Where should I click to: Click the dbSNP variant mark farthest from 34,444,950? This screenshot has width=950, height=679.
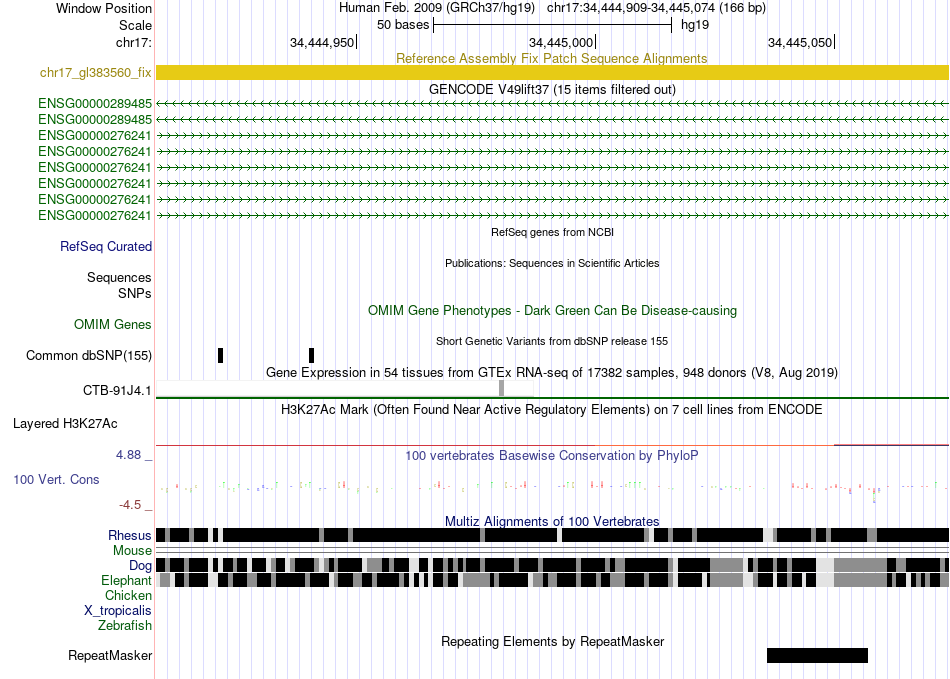(221, 356)
